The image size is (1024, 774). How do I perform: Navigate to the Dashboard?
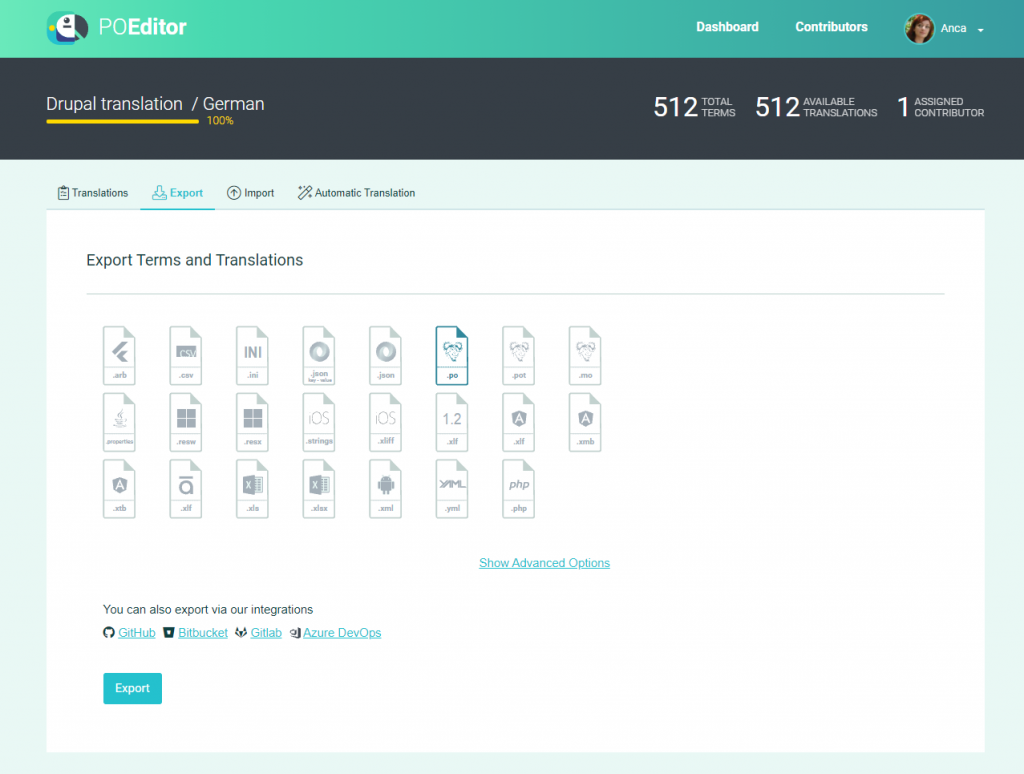point(727,27)
